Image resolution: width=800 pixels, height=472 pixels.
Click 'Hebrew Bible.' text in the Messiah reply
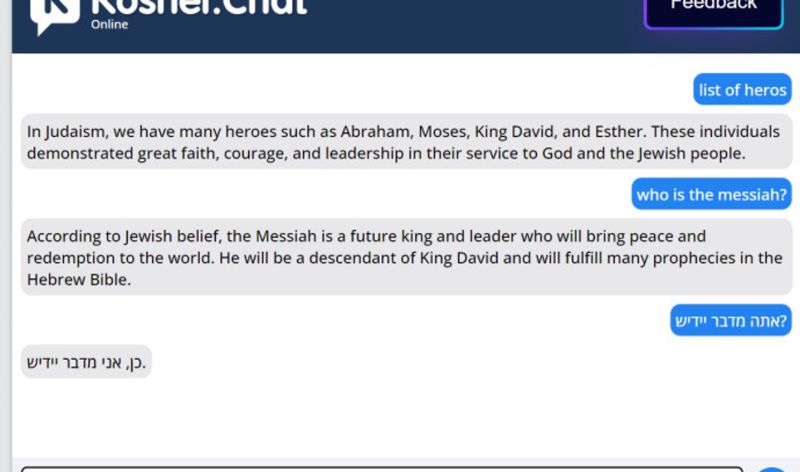[x=79, y=280]
